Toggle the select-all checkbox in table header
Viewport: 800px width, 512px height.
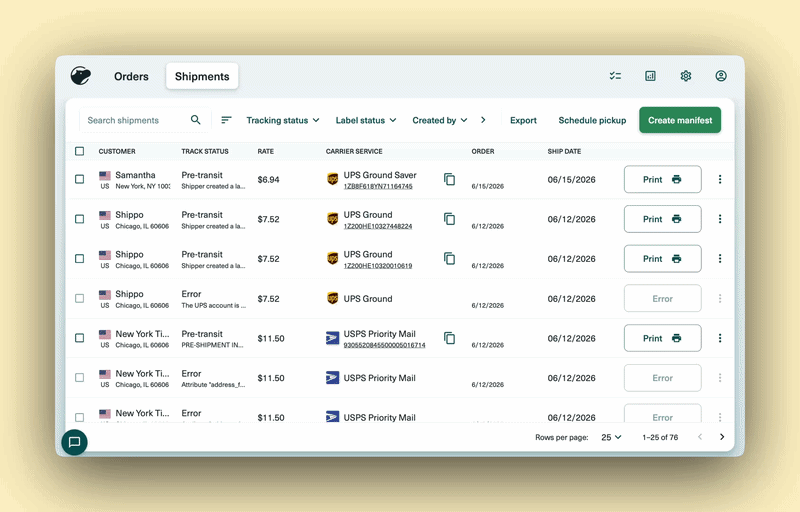[80, 151]
